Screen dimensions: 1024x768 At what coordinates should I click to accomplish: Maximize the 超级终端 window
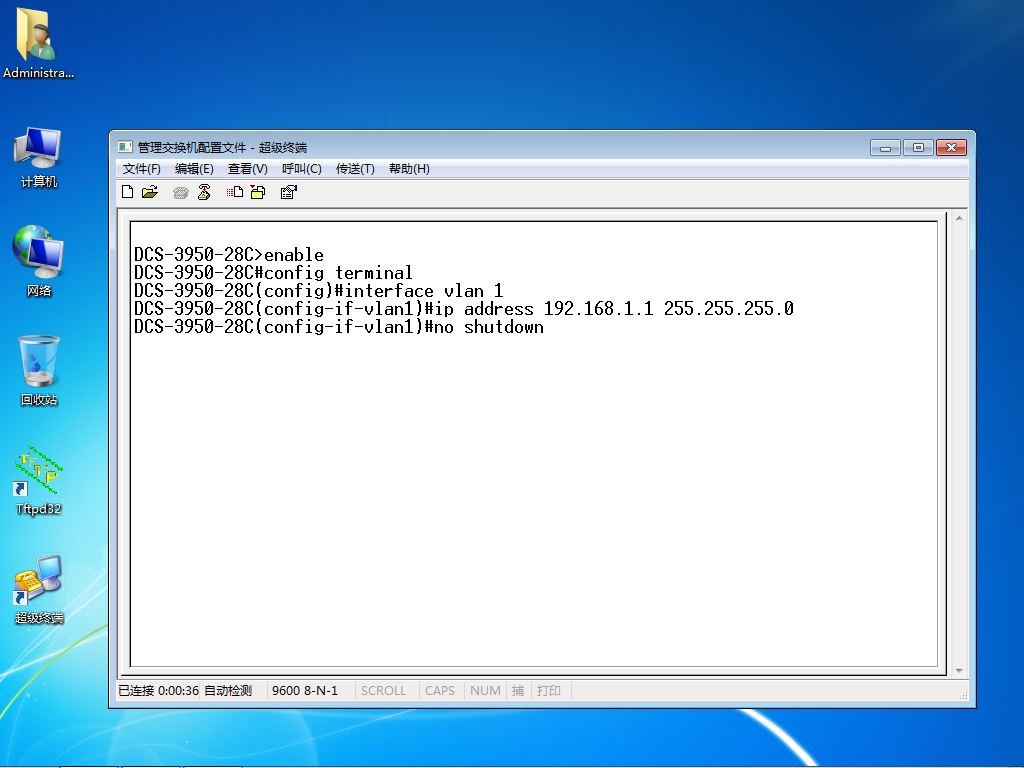918,148
